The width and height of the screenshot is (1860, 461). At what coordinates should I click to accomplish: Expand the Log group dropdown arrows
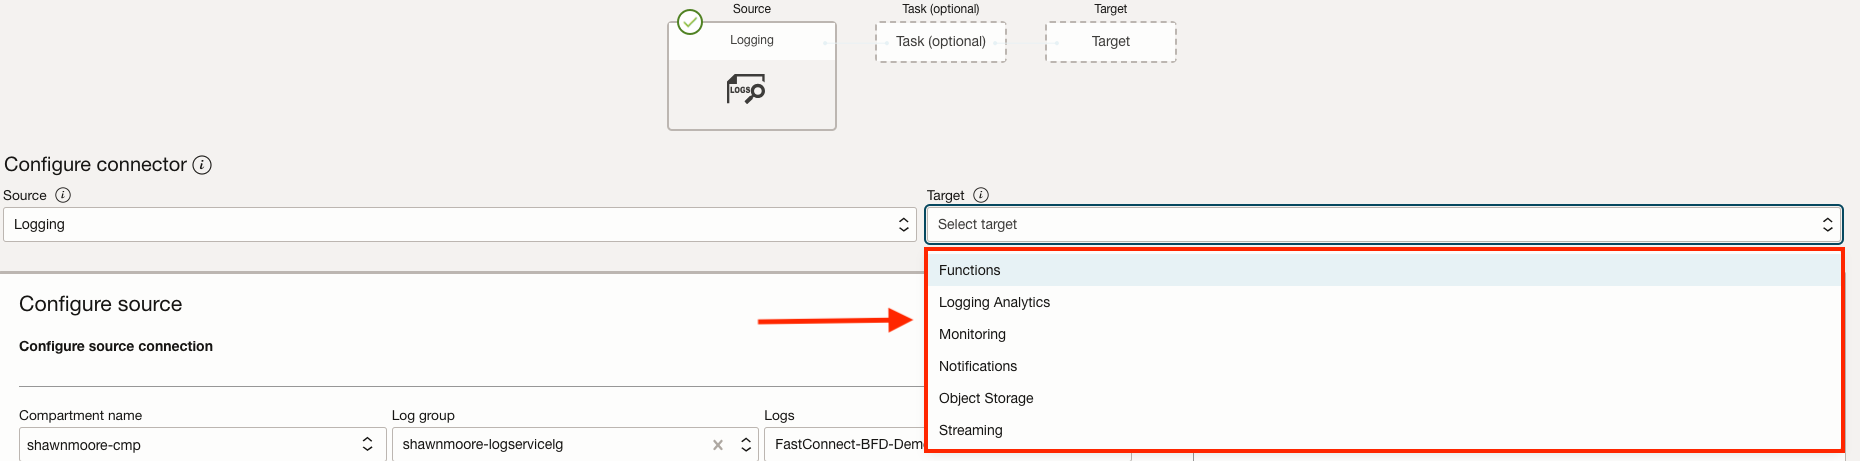point(746,445)
